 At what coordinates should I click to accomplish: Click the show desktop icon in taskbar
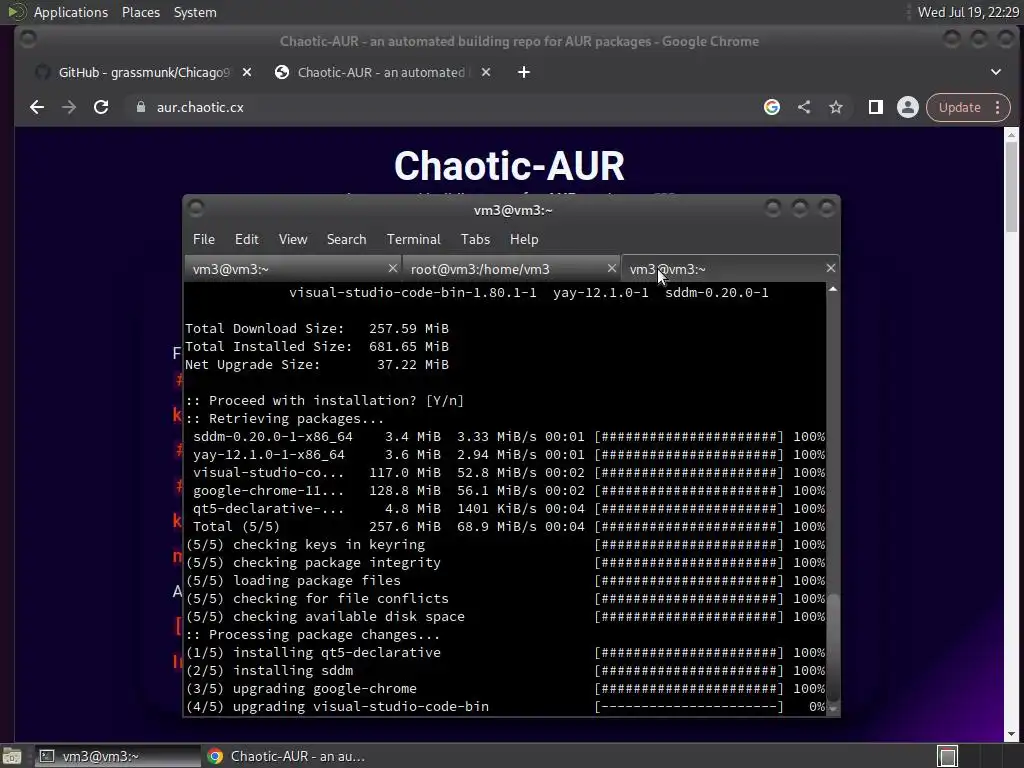(x=12, y=756)
